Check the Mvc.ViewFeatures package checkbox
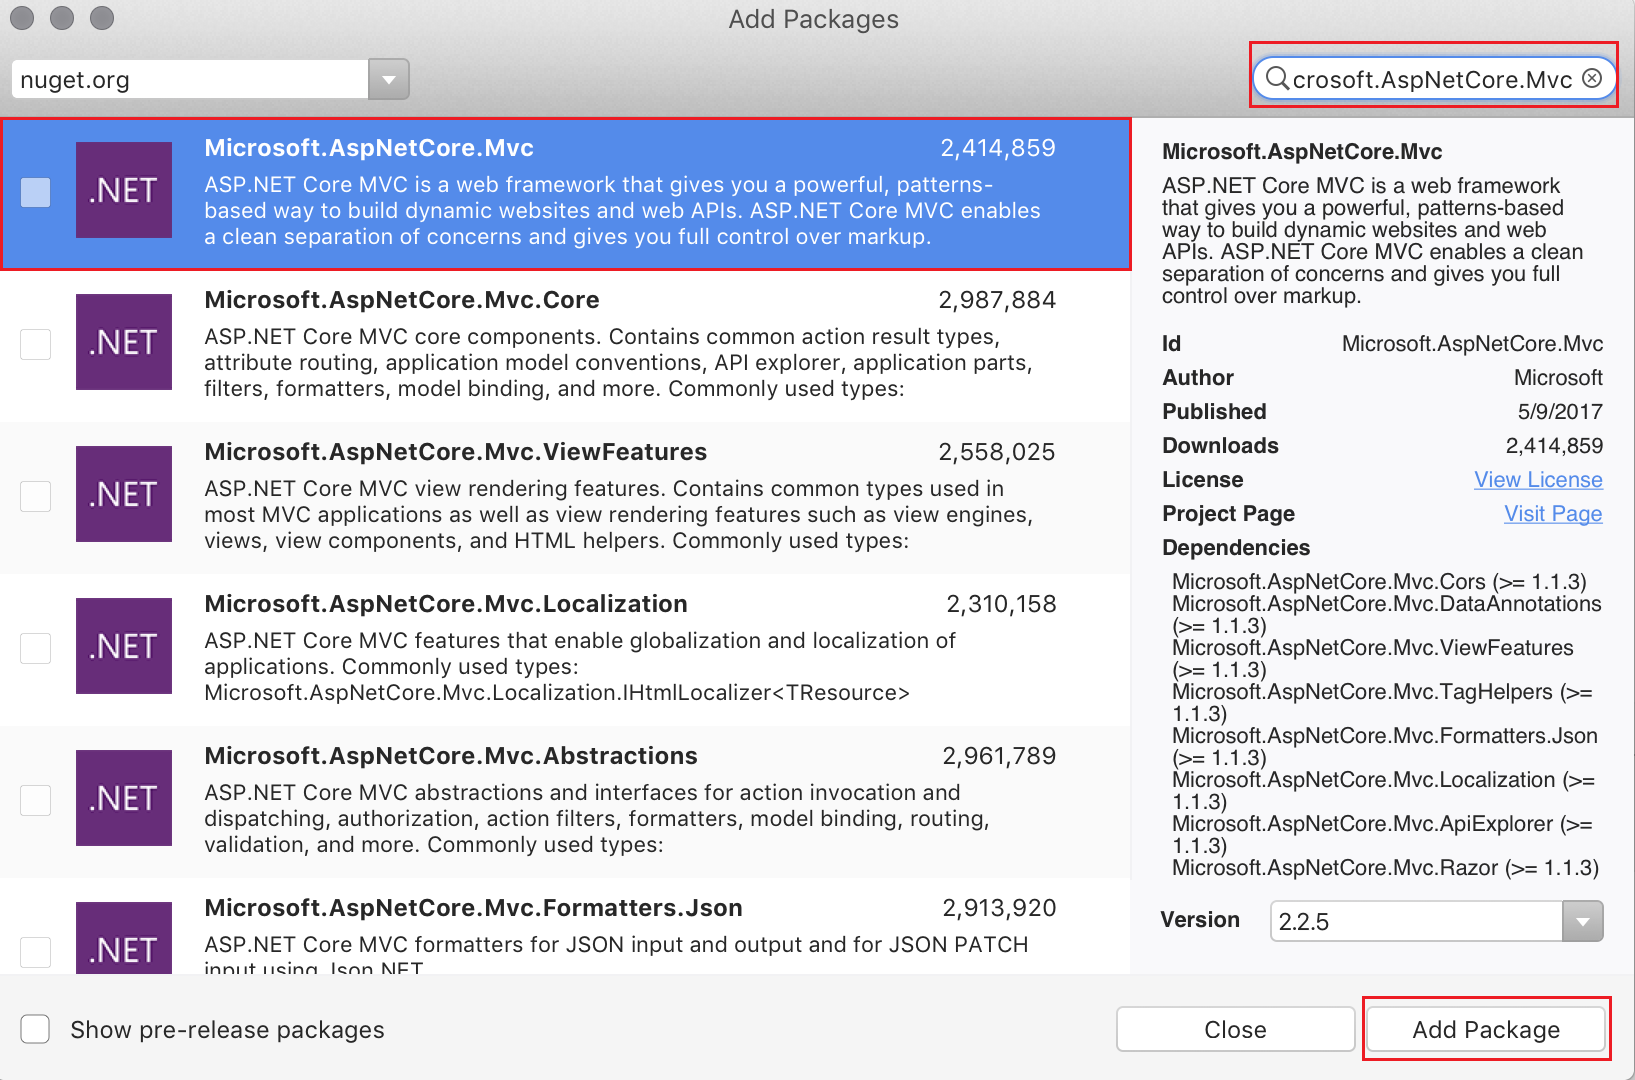The height and width of the screenshot is (1080, 1635). click(x=36, y=496)
